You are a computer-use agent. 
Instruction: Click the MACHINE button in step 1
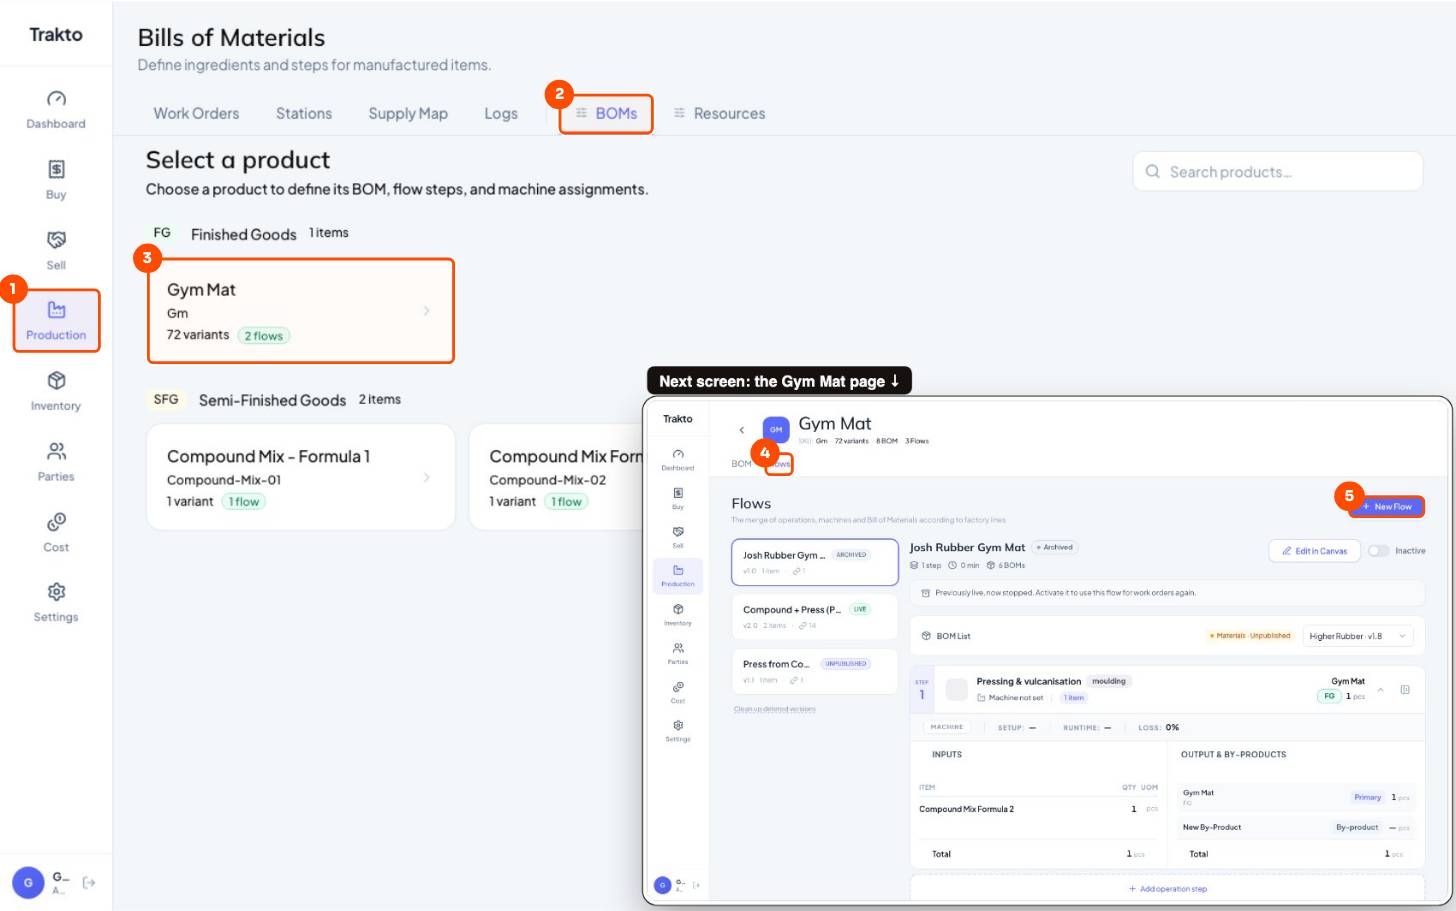point(946,727)
